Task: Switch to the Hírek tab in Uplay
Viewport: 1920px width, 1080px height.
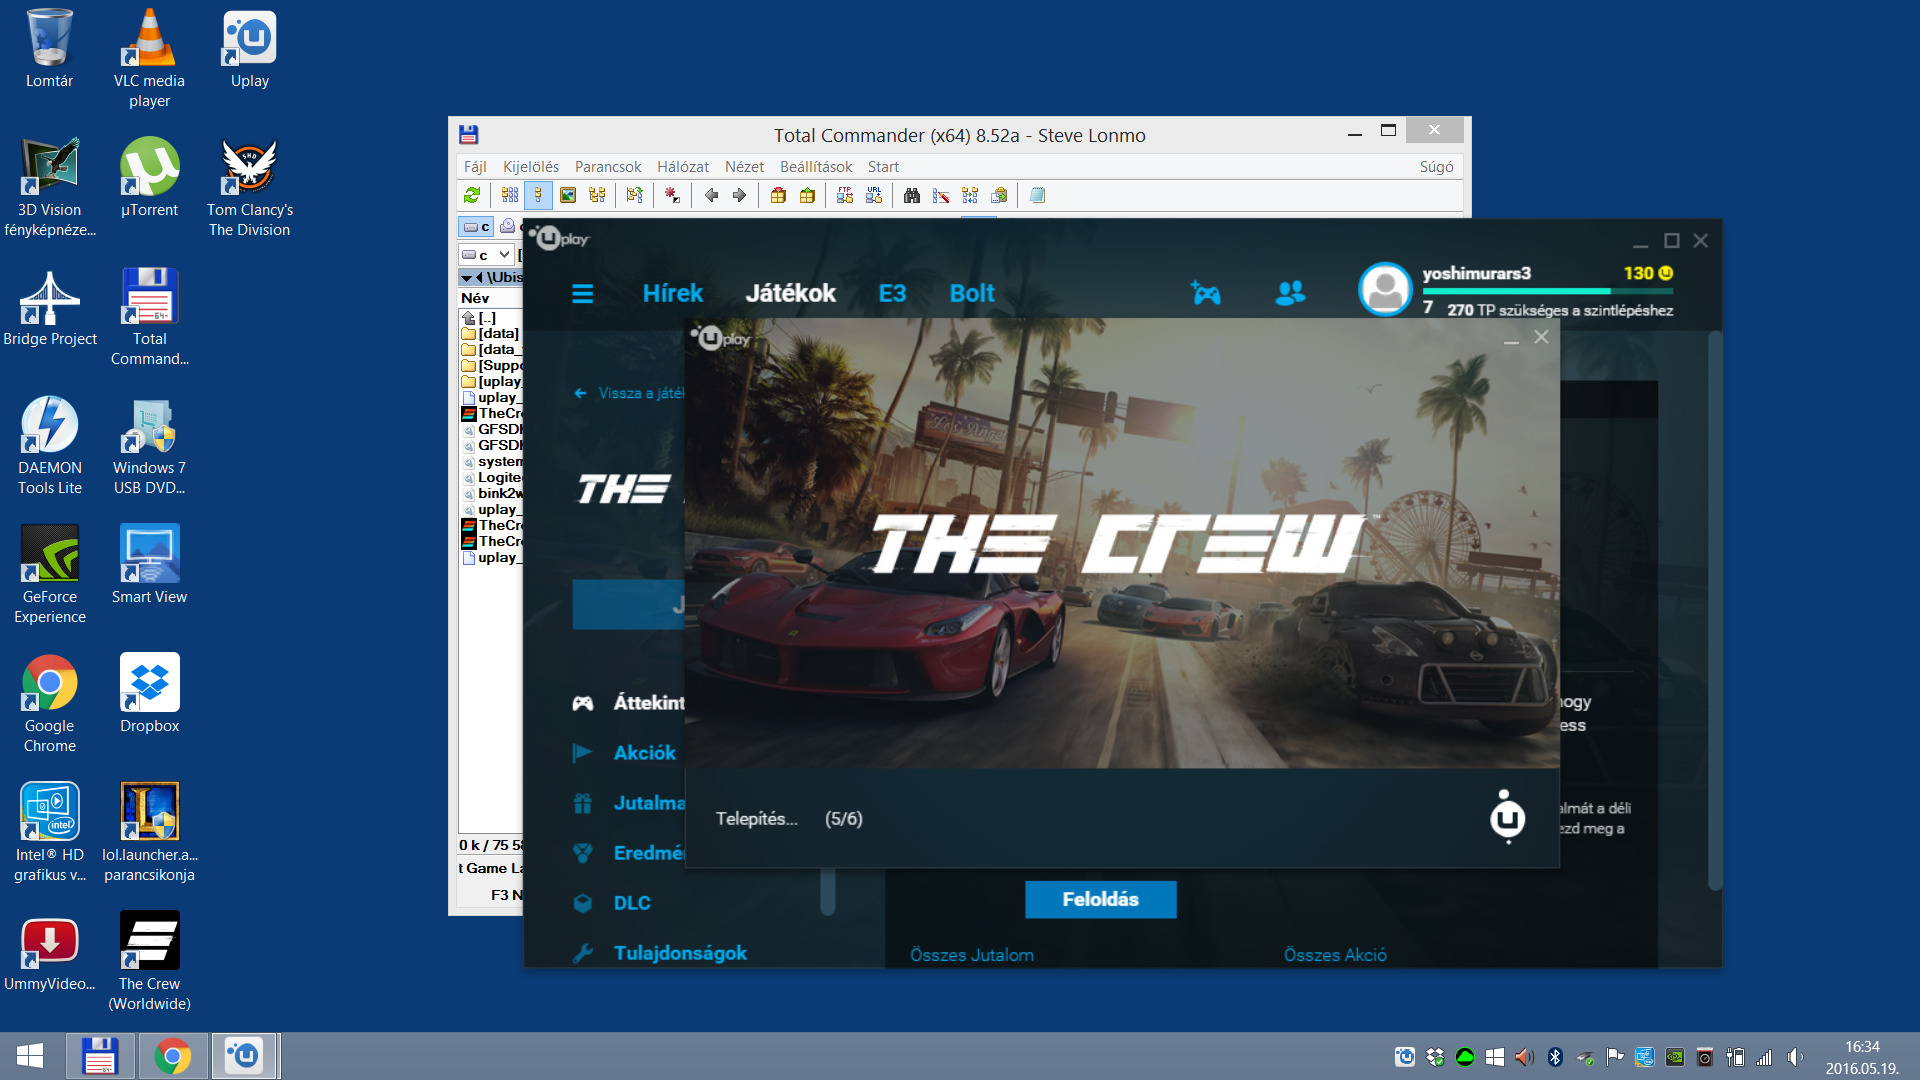Action: pos(672,293)
